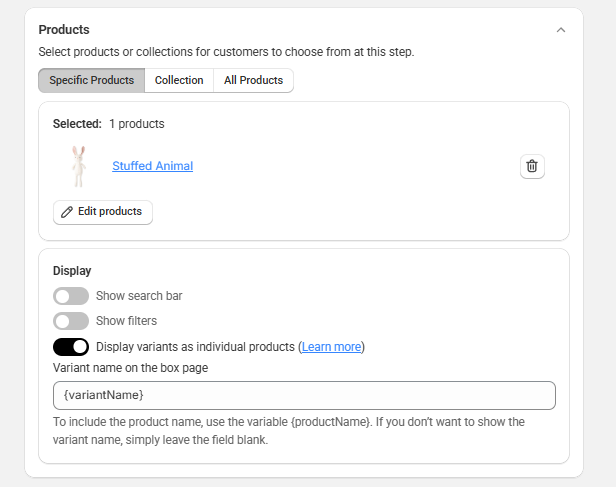
Task: Open the Stuffed Animal product link
Action: point(152,166)
